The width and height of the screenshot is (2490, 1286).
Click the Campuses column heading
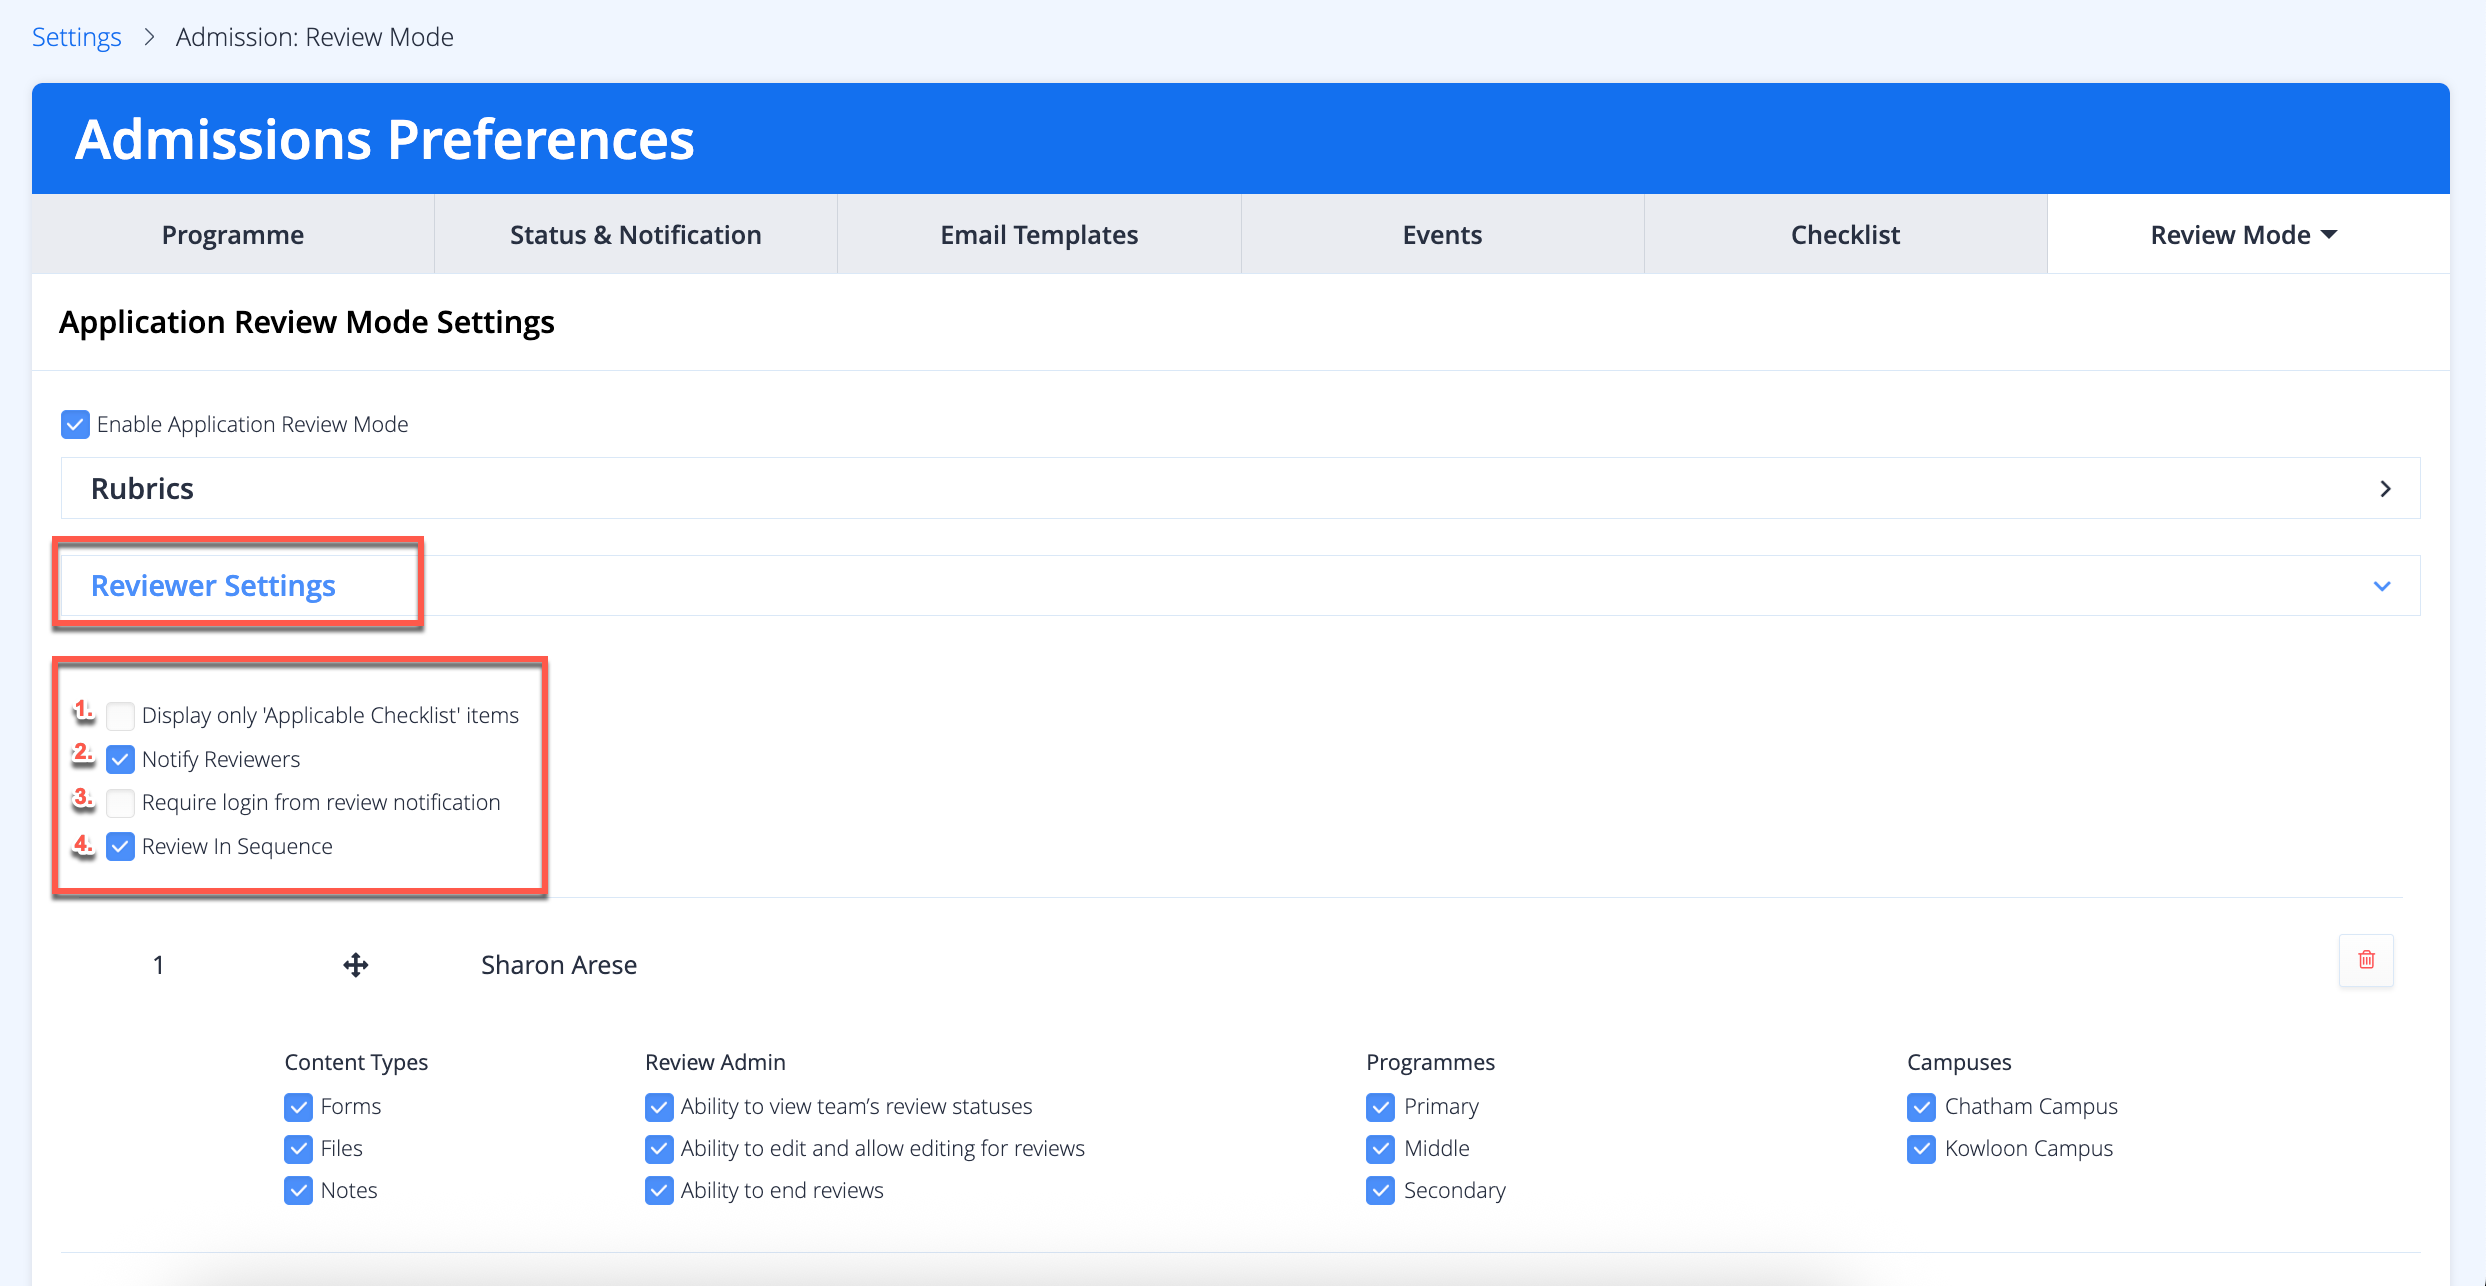[1959, 1062]
